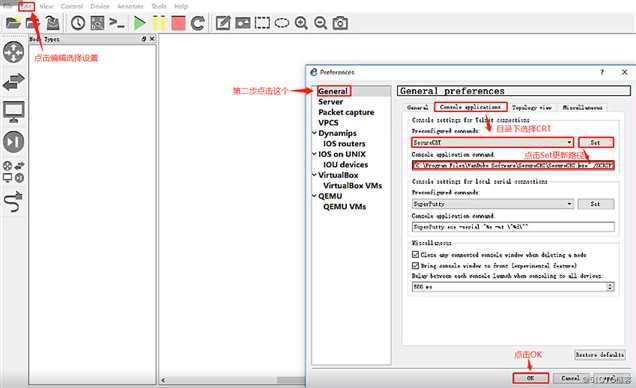The width and height of the screenshot is (636, 388).
Task: Collapse the QEMU tree node
Action: (314, 196)
